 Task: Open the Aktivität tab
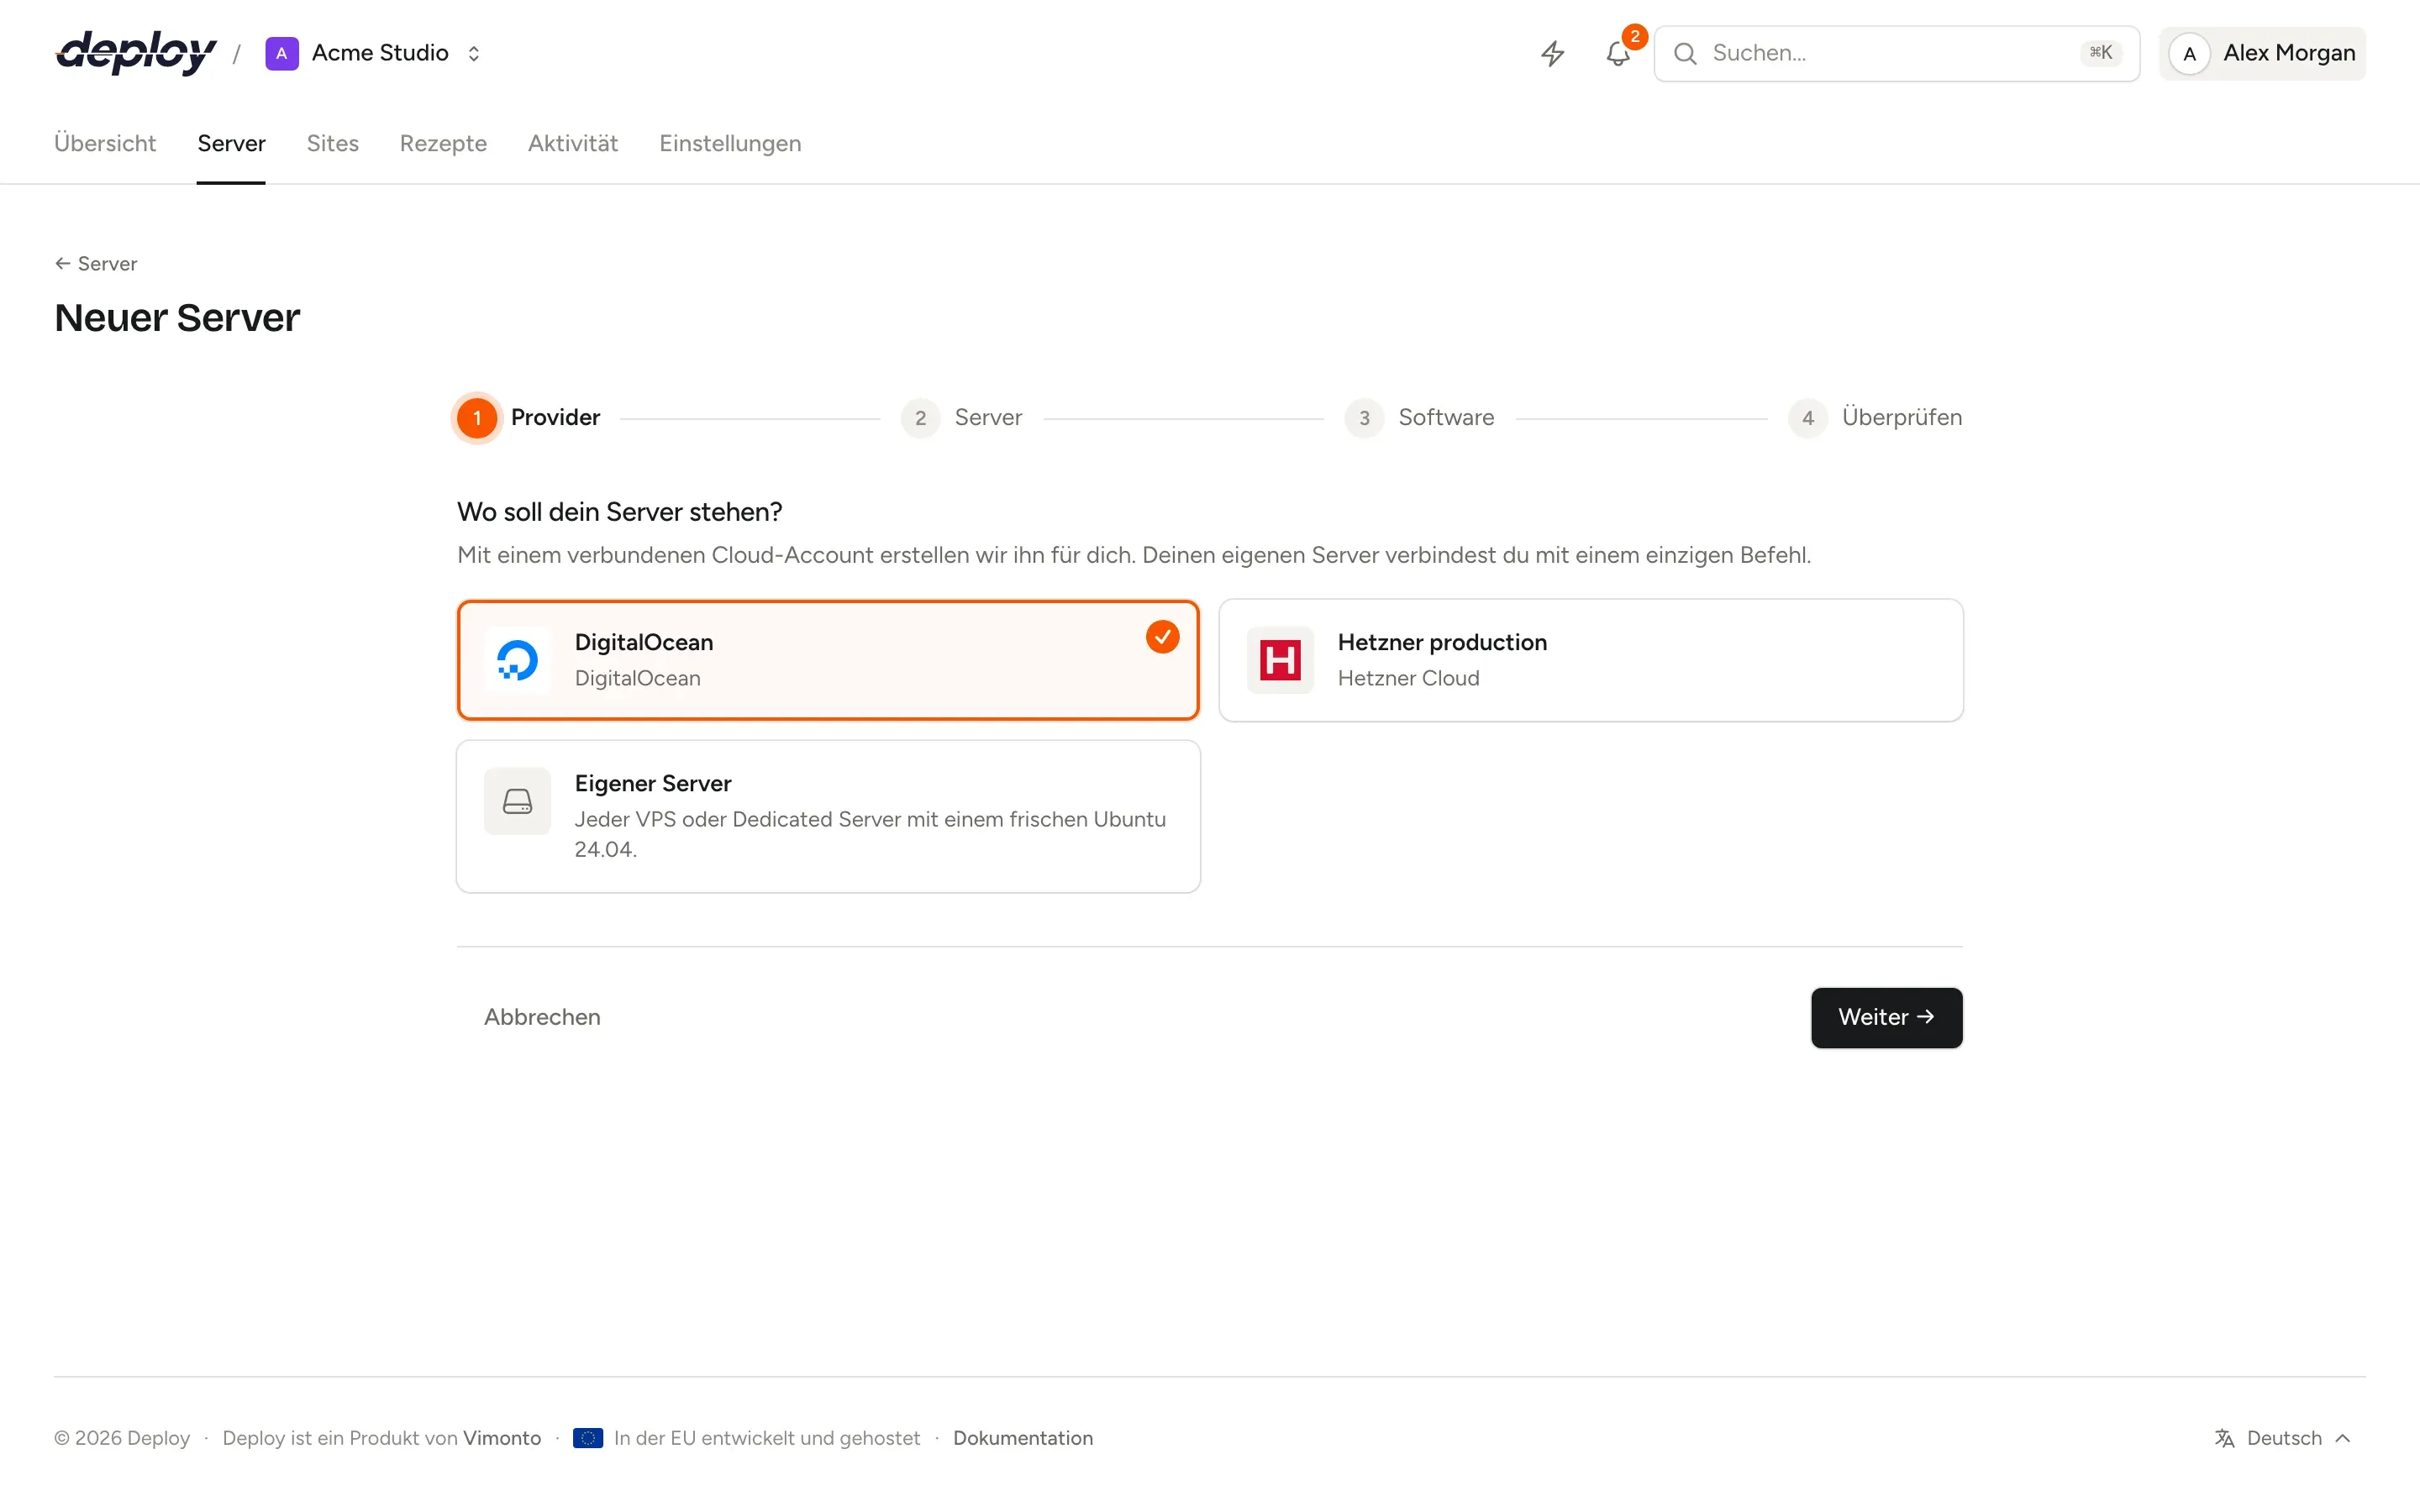pos(573,143)
